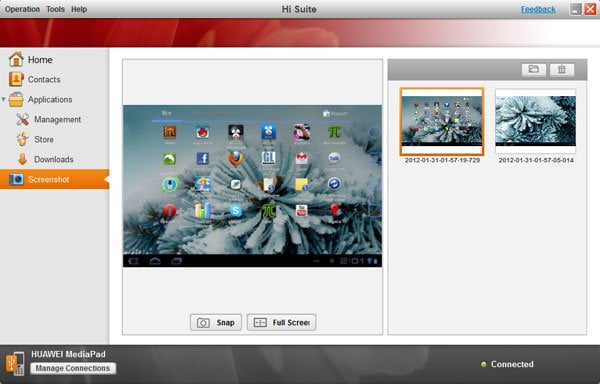
Task: Click YouTube icon in device preview
Action: coord(302,210)
